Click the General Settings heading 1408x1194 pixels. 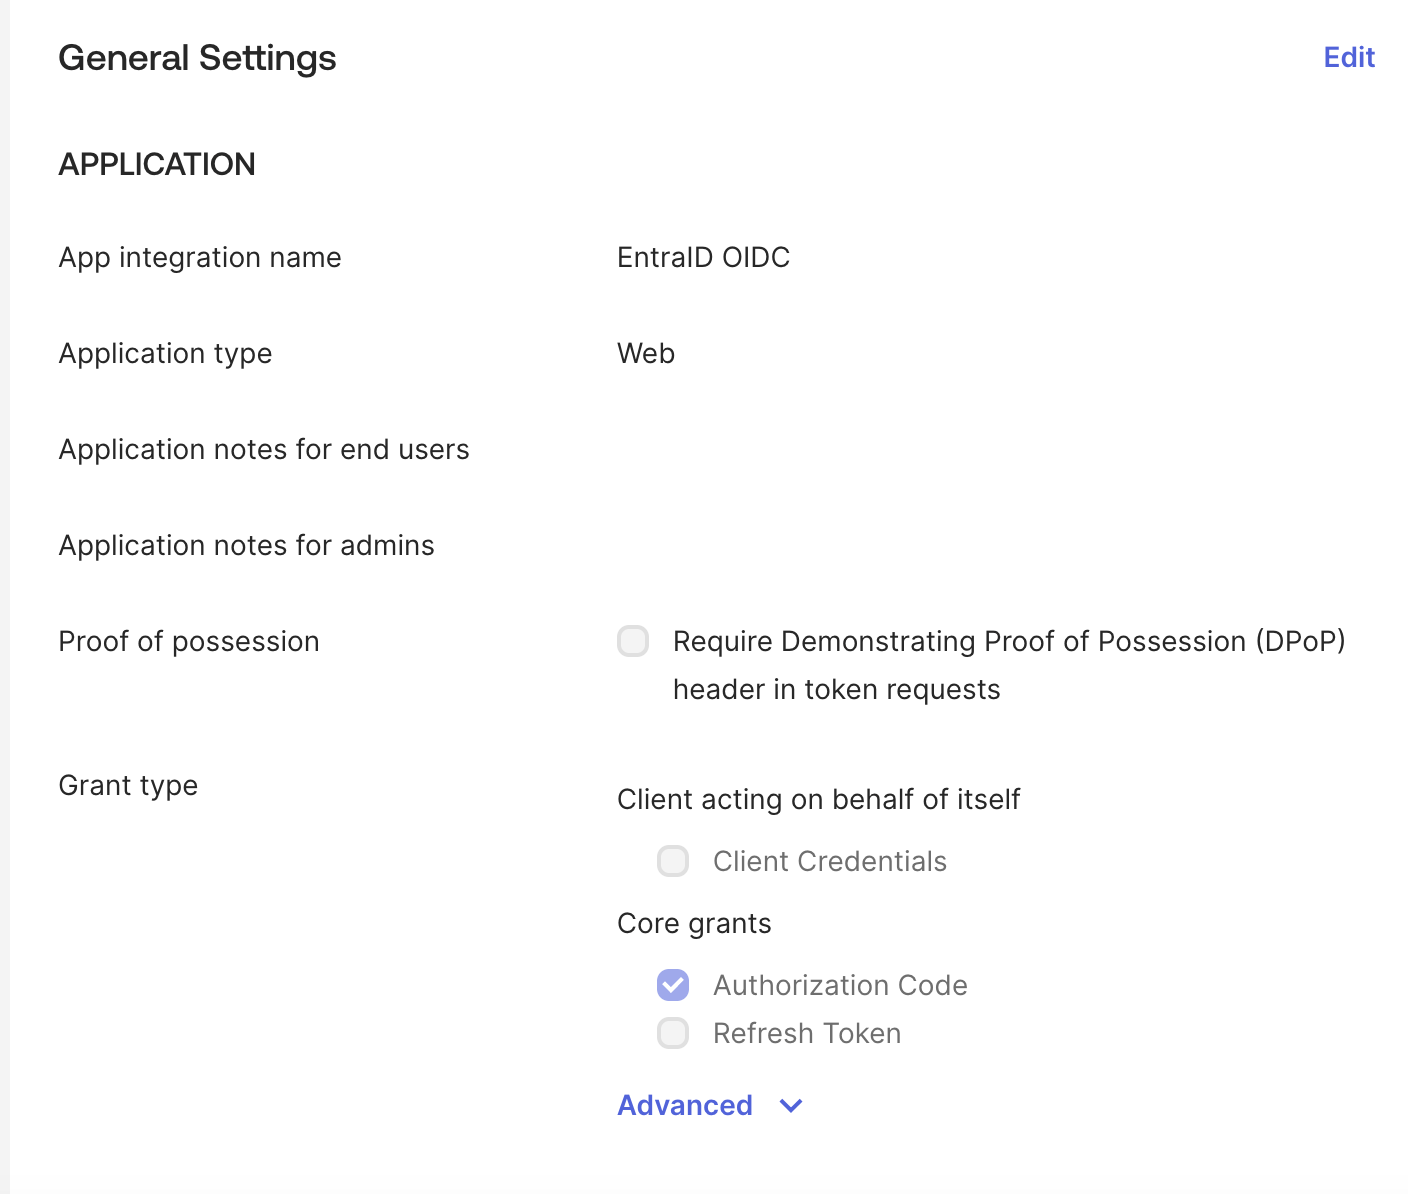(197, 58)
